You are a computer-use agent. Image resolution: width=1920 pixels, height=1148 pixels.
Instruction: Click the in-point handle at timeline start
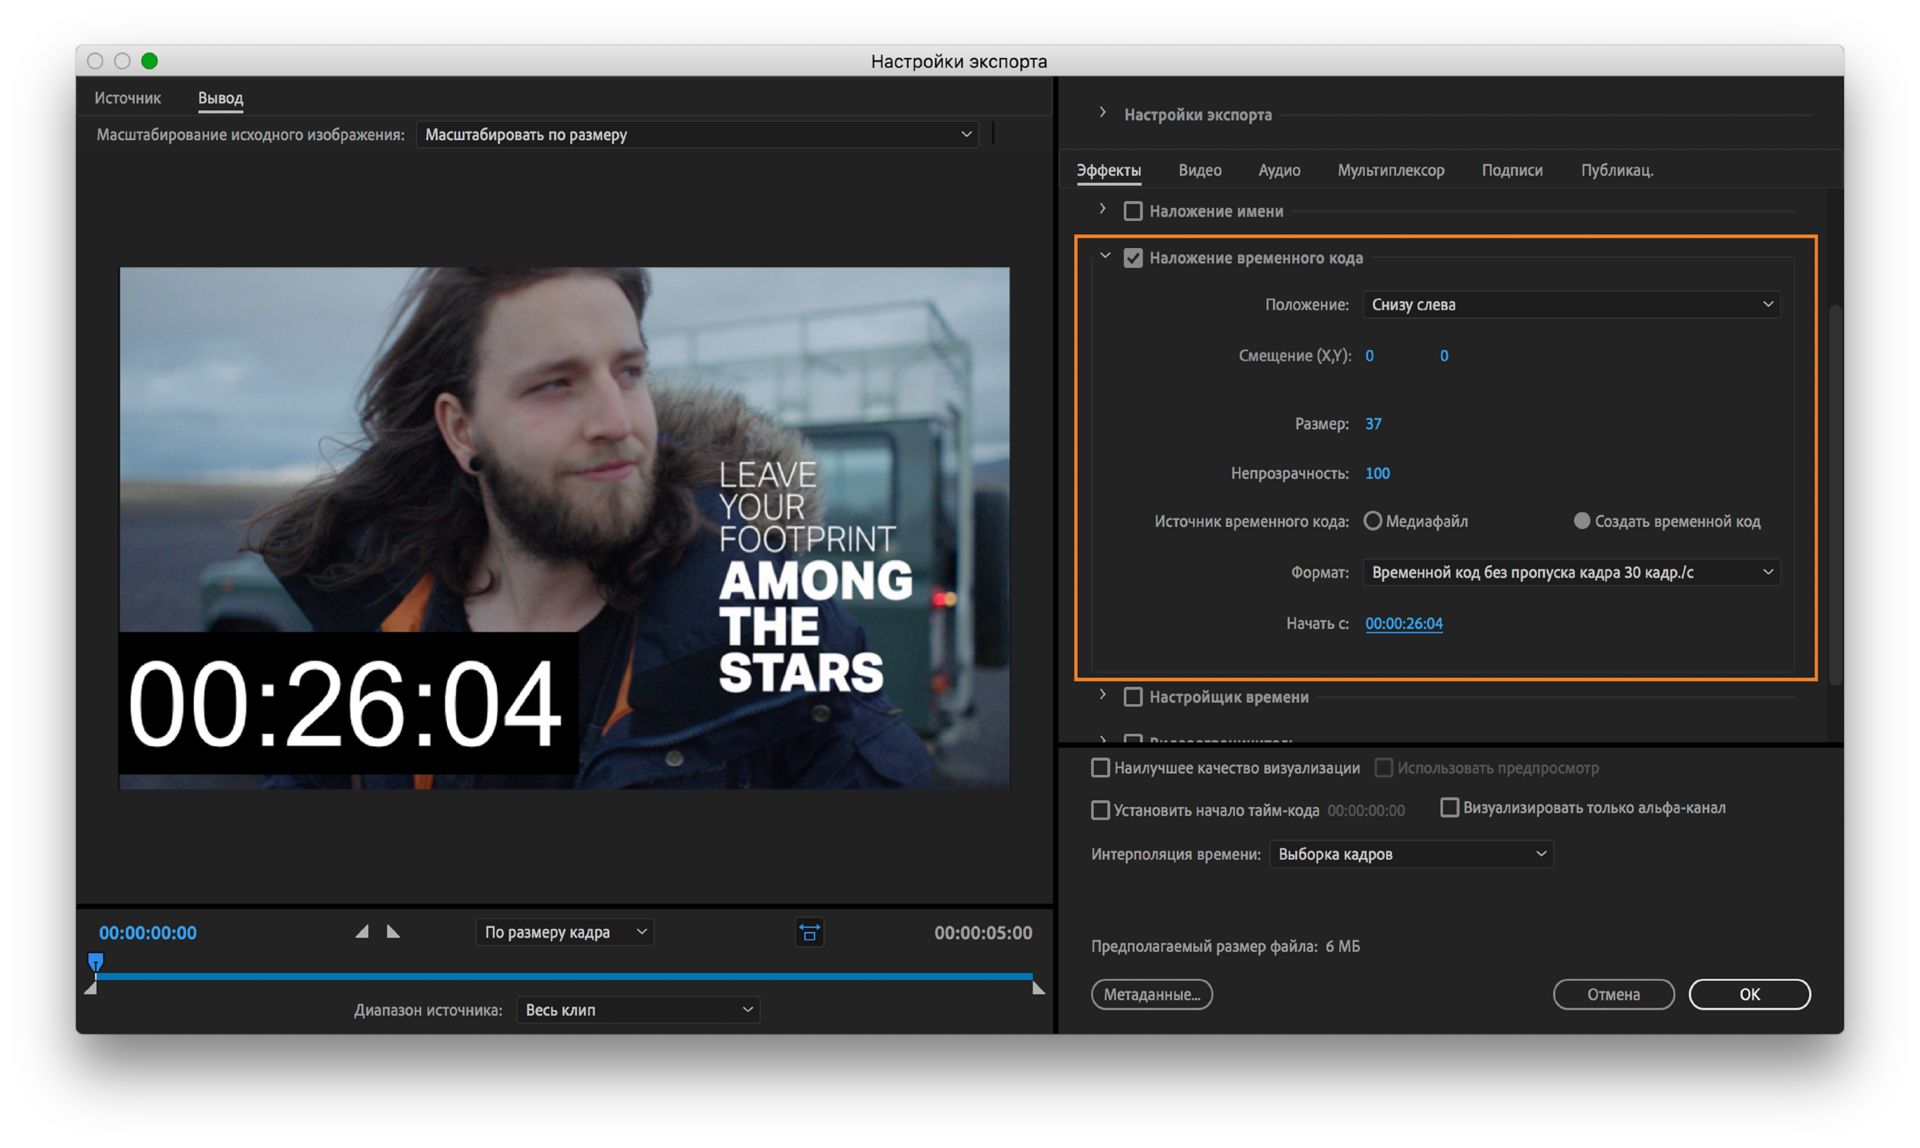tap(91, 988)
